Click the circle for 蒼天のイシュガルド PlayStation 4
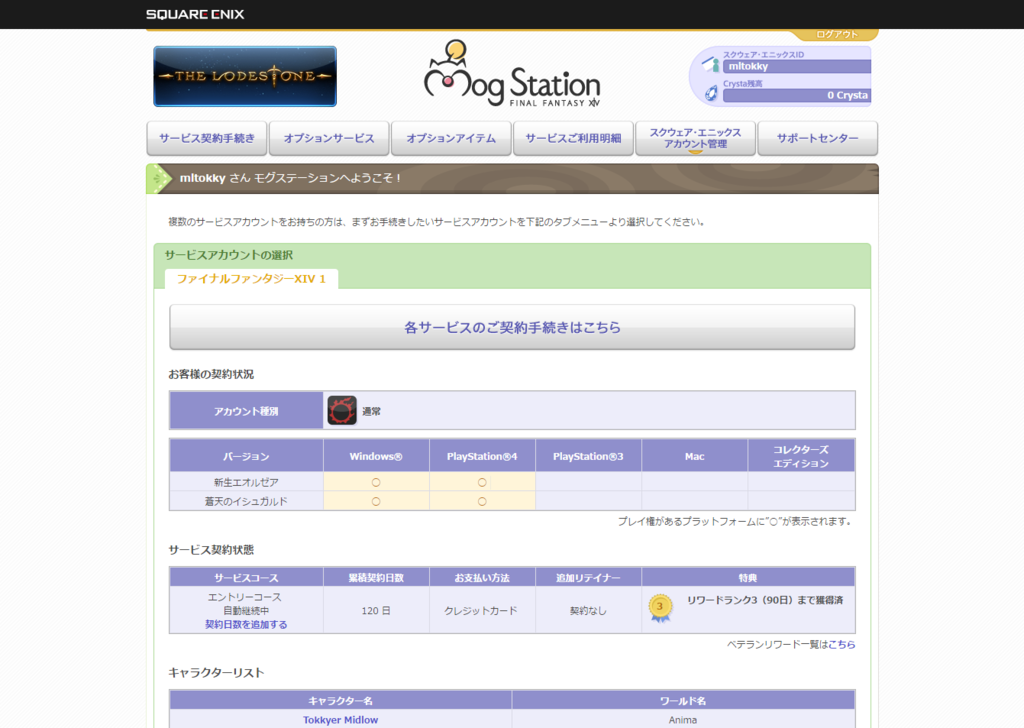Image resolution: width=1024 pixels, height=728 pixels. [x=482, y=501]
